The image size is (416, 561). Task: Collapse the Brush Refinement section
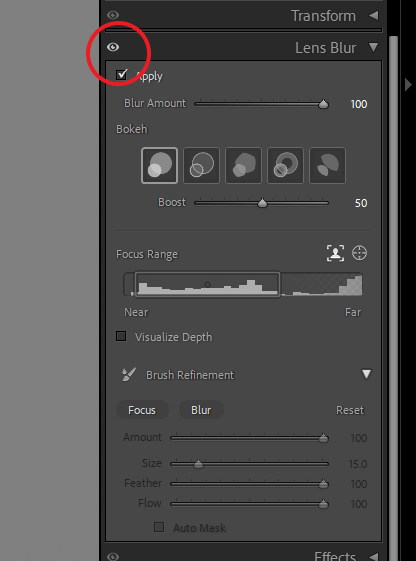pyautogui.click(x=366, y=374)
